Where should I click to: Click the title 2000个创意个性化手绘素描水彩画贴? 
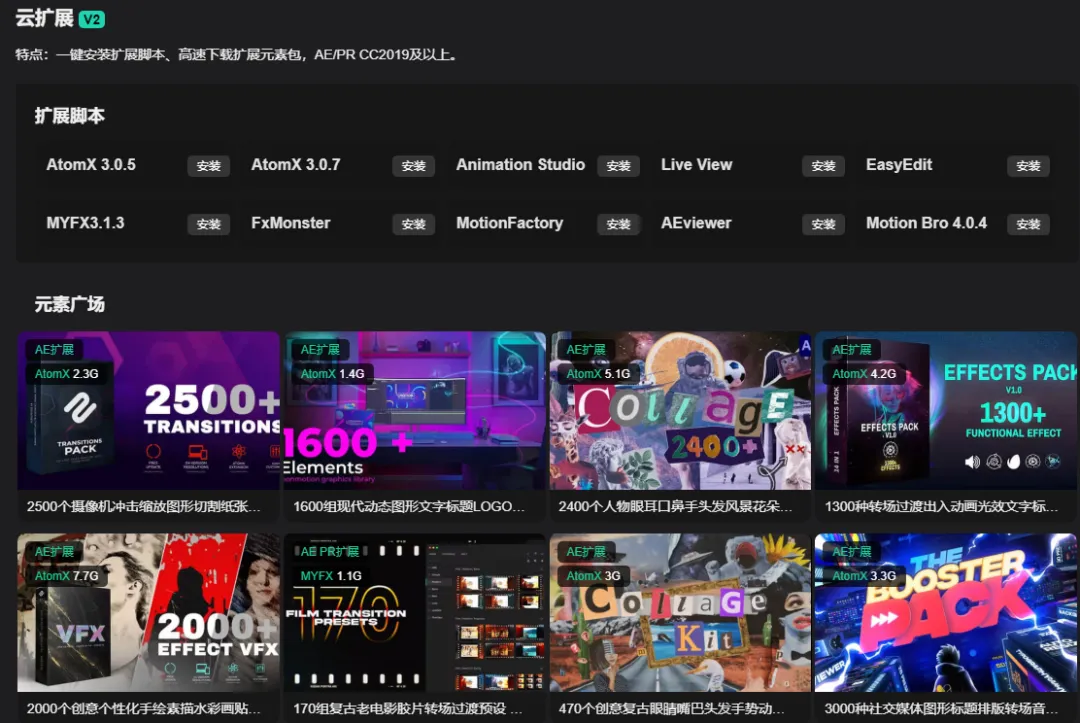143,709
